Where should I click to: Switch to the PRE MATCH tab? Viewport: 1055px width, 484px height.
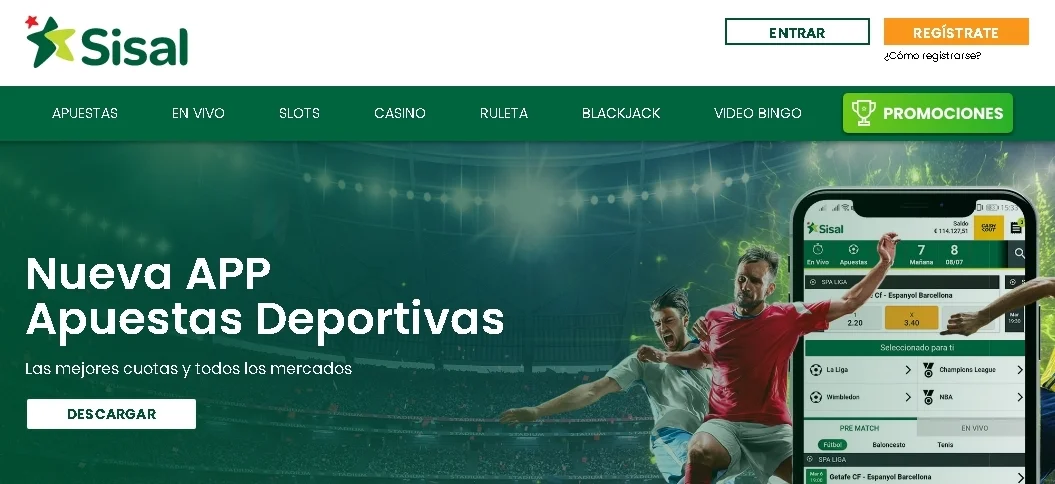click(859, 428)
